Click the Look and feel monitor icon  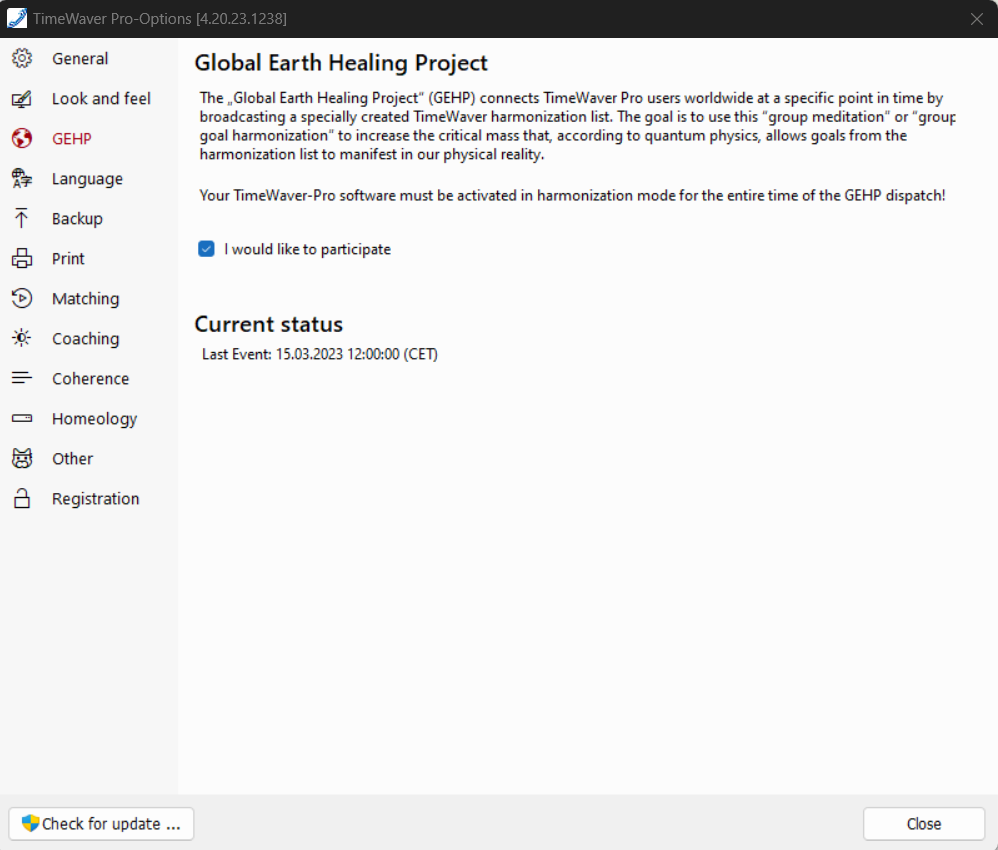point(22,99)
